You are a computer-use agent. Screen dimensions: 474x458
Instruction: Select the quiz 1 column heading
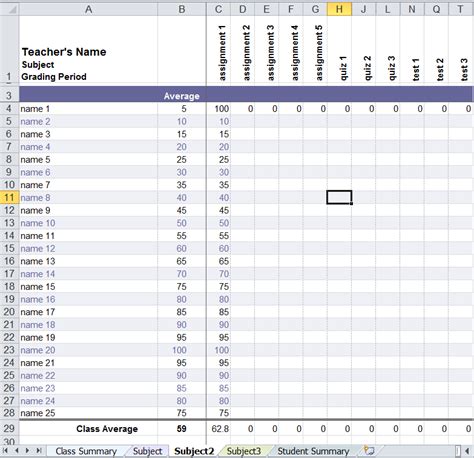pos(343,69)
